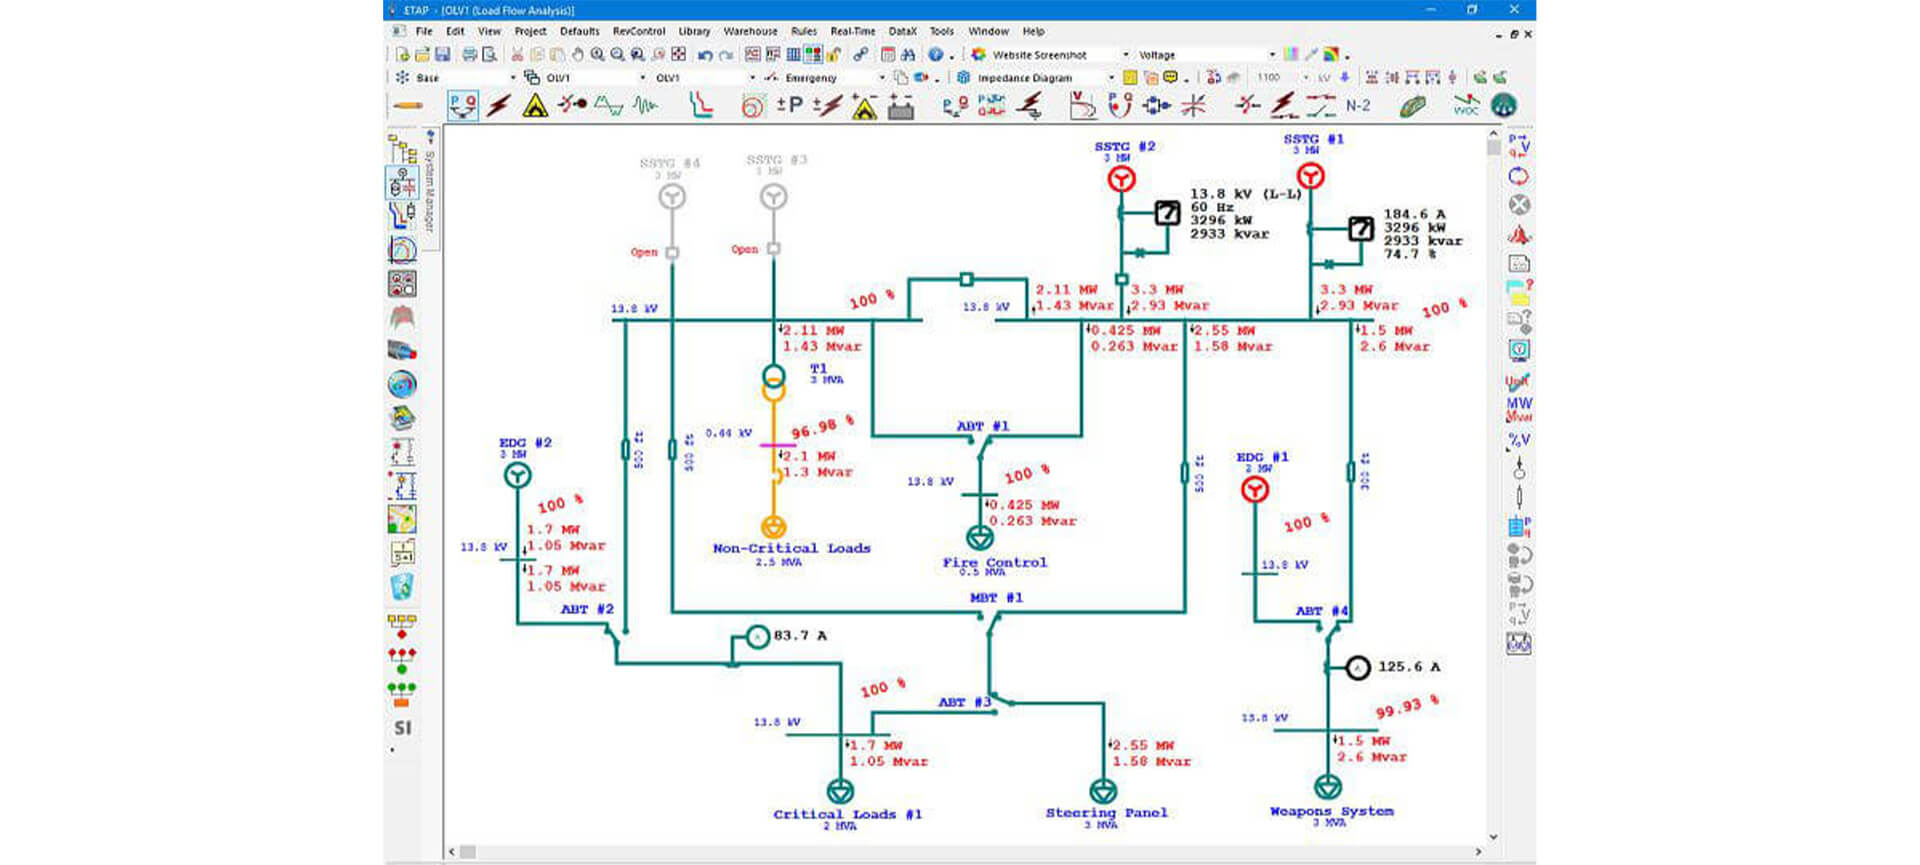
Task: Open the Real-Time menu
Action: pos(853,31)
